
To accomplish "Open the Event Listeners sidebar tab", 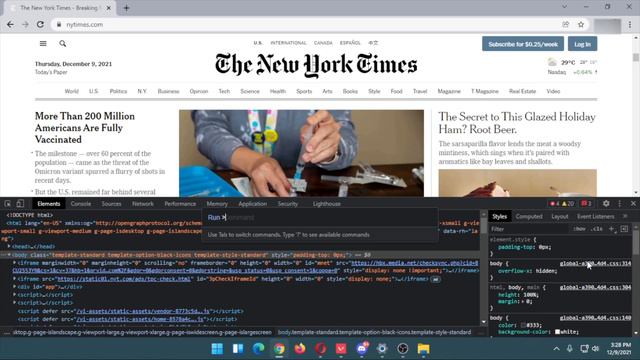I will 596,216.
